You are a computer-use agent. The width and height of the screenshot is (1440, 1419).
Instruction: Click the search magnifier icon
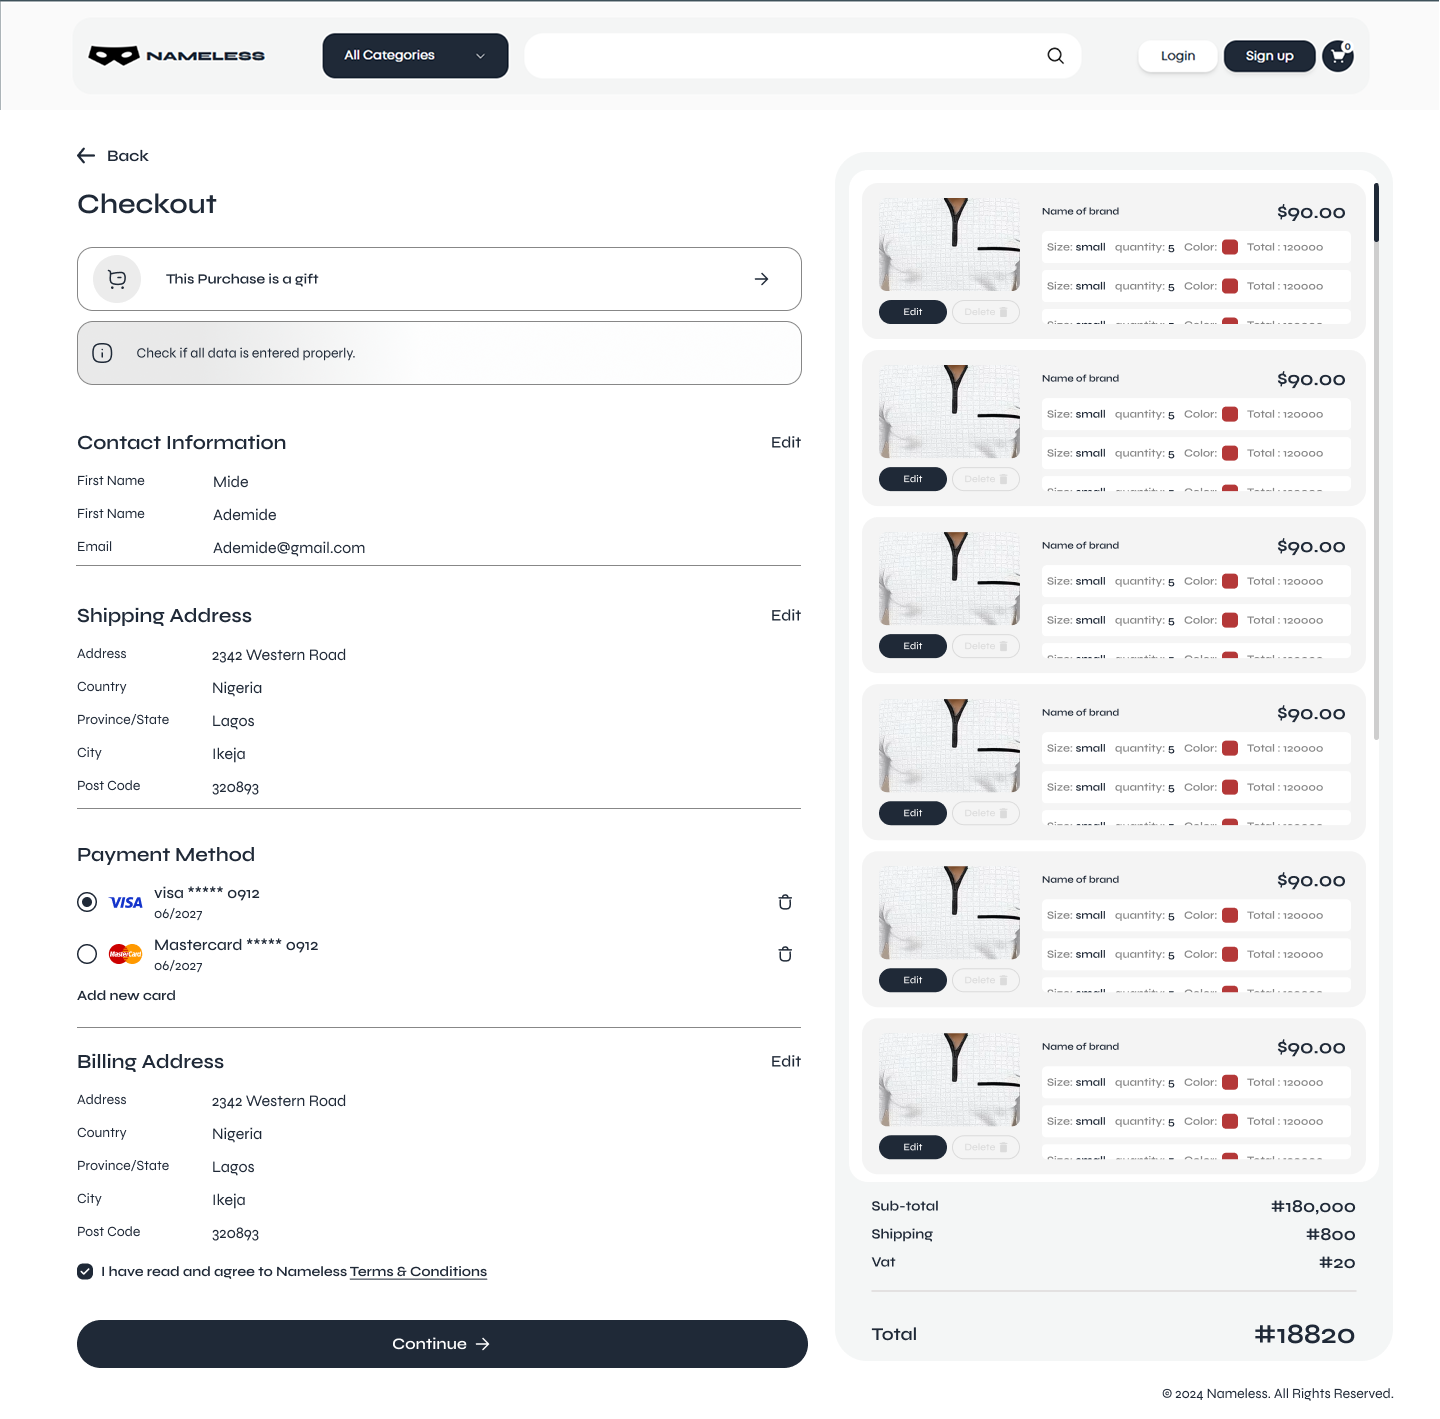pos(1055,56)
